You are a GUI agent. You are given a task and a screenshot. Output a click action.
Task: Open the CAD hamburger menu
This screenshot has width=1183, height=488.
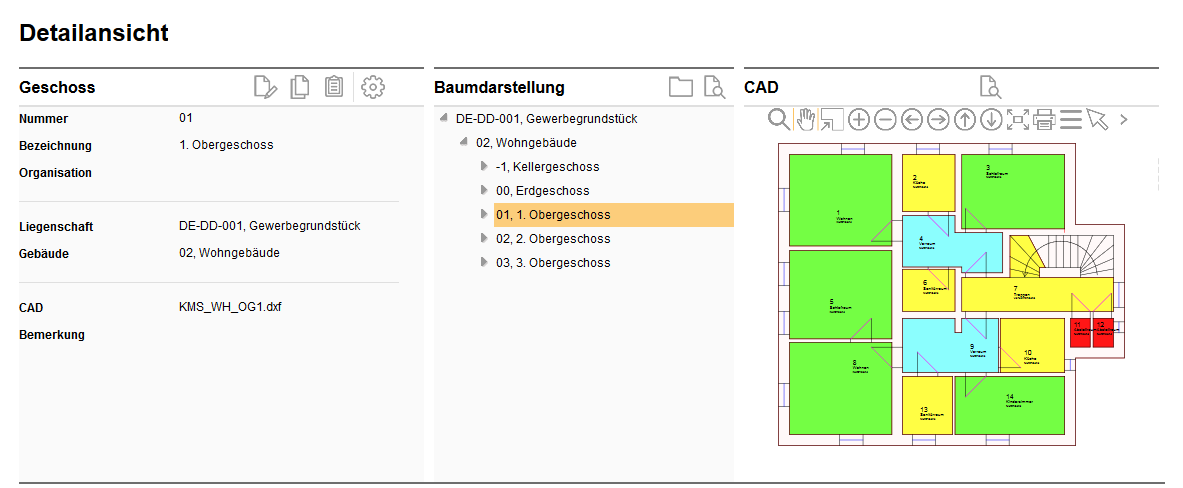coord(1071,120)
